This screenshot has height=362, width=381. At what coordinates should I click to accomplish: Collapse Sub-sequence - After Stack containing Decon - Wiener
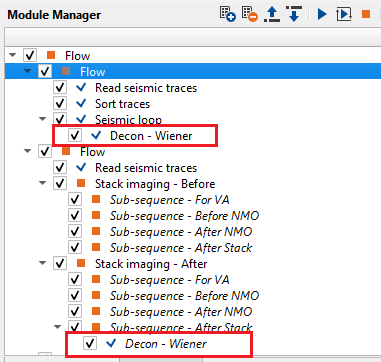tap(58, 327)
